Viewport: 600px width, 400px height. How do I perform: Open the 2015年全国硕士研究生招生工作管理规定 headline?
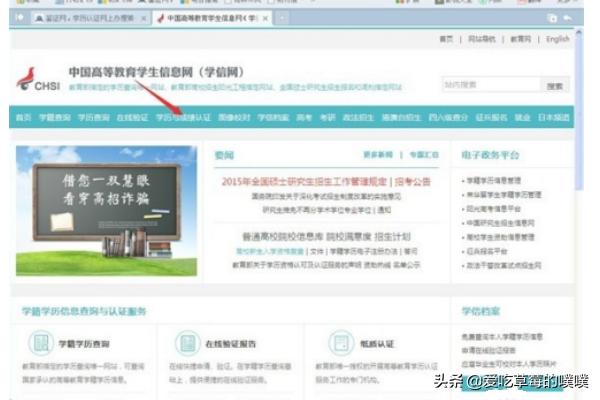point(304,181)
